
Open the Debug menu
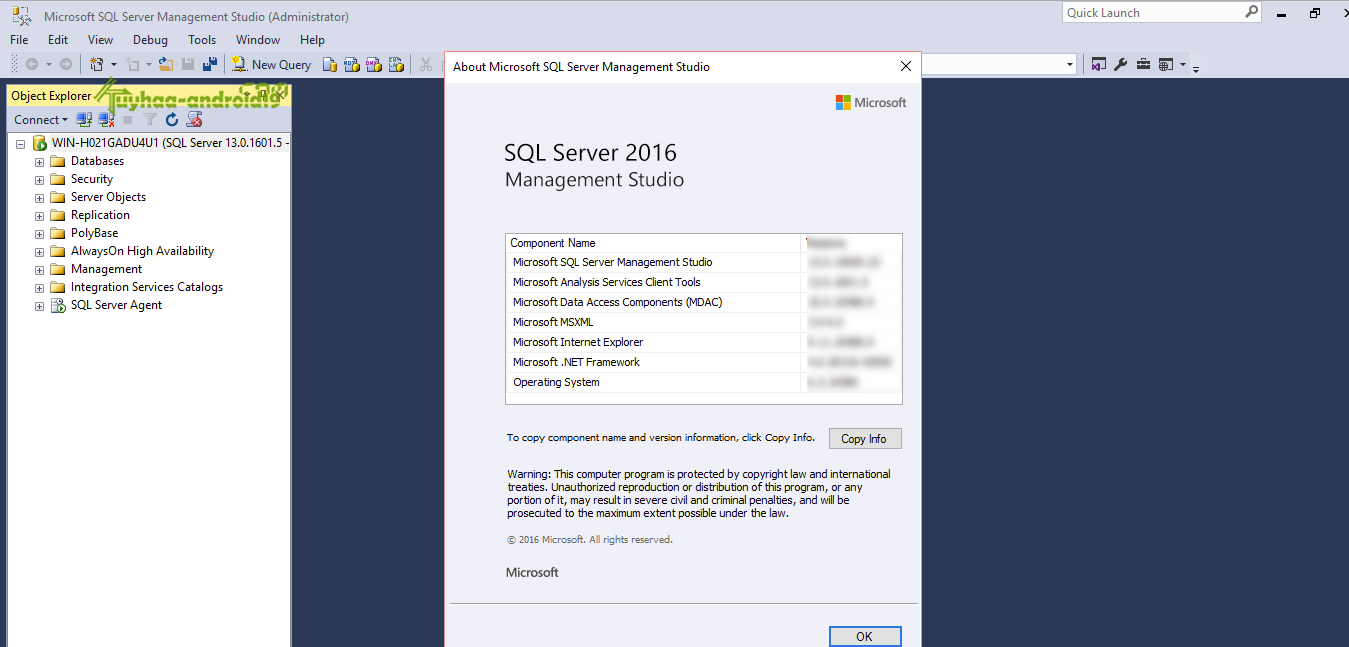[150, 40]
